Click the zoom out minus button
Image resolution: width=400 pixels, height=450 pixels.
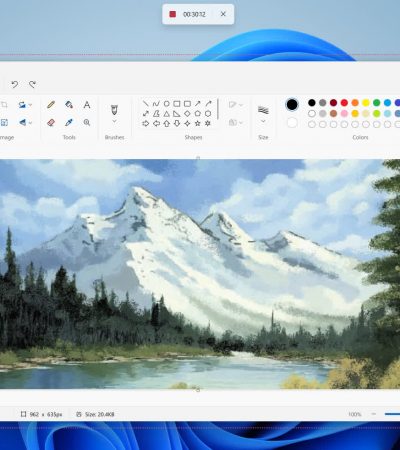click(x=374, y=414)
